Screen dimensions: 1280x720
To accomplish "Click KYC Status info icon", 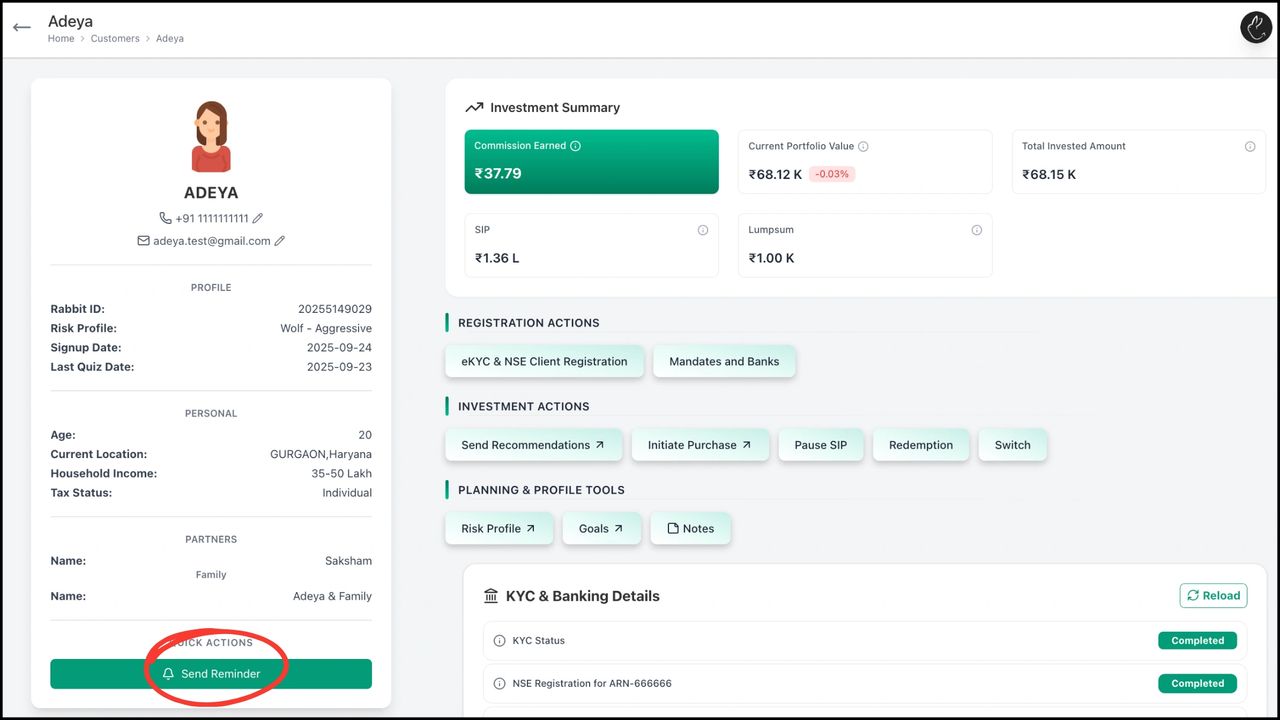I will point(499,641).
